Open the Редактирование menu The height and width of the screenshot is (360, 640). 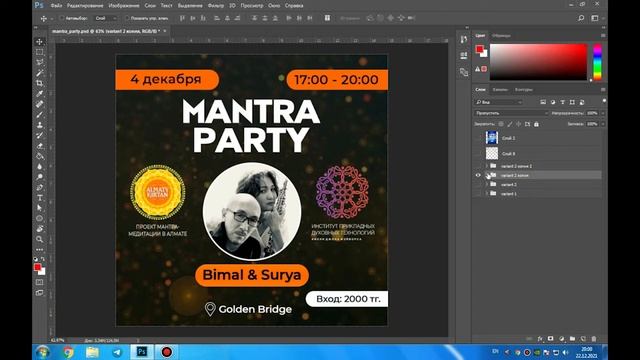pos(85,6)
